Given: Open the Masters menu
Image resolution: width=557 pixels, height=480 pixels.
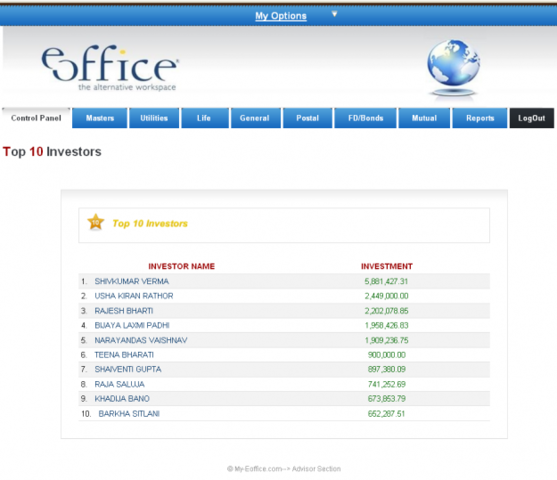Looking at the screenshot, I should [100, 118].
